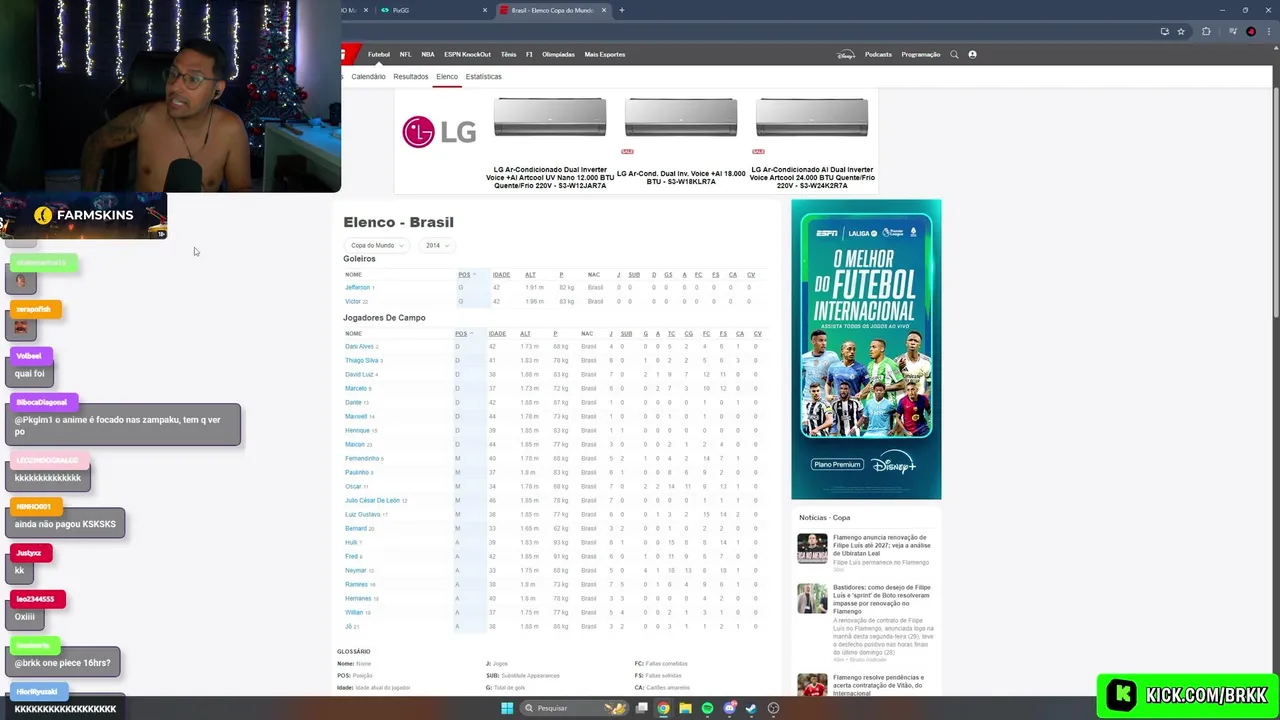The image size is (1280, 720).
Task: Close the Brasil - Elenco Copa do Mundo tab
Action: pos(605,10)
